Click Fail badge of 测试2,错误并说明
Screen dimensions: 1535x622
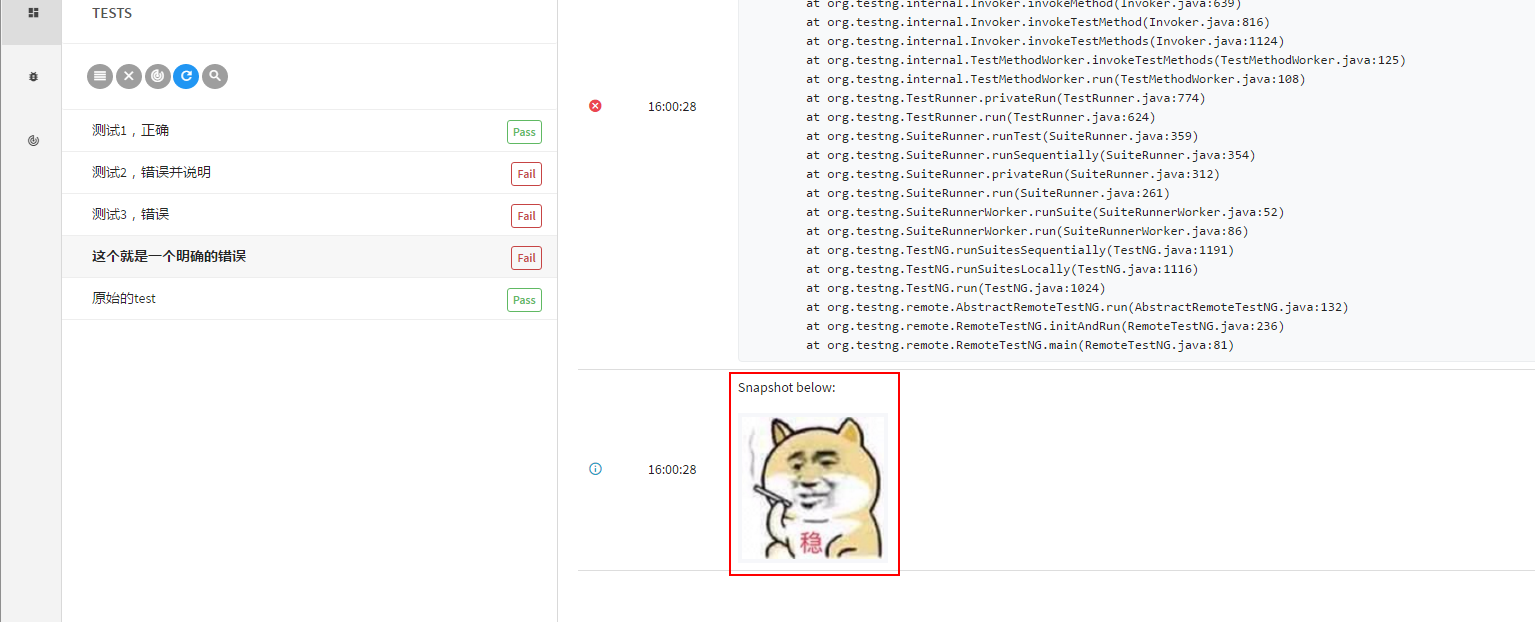(x=526, y=174)
